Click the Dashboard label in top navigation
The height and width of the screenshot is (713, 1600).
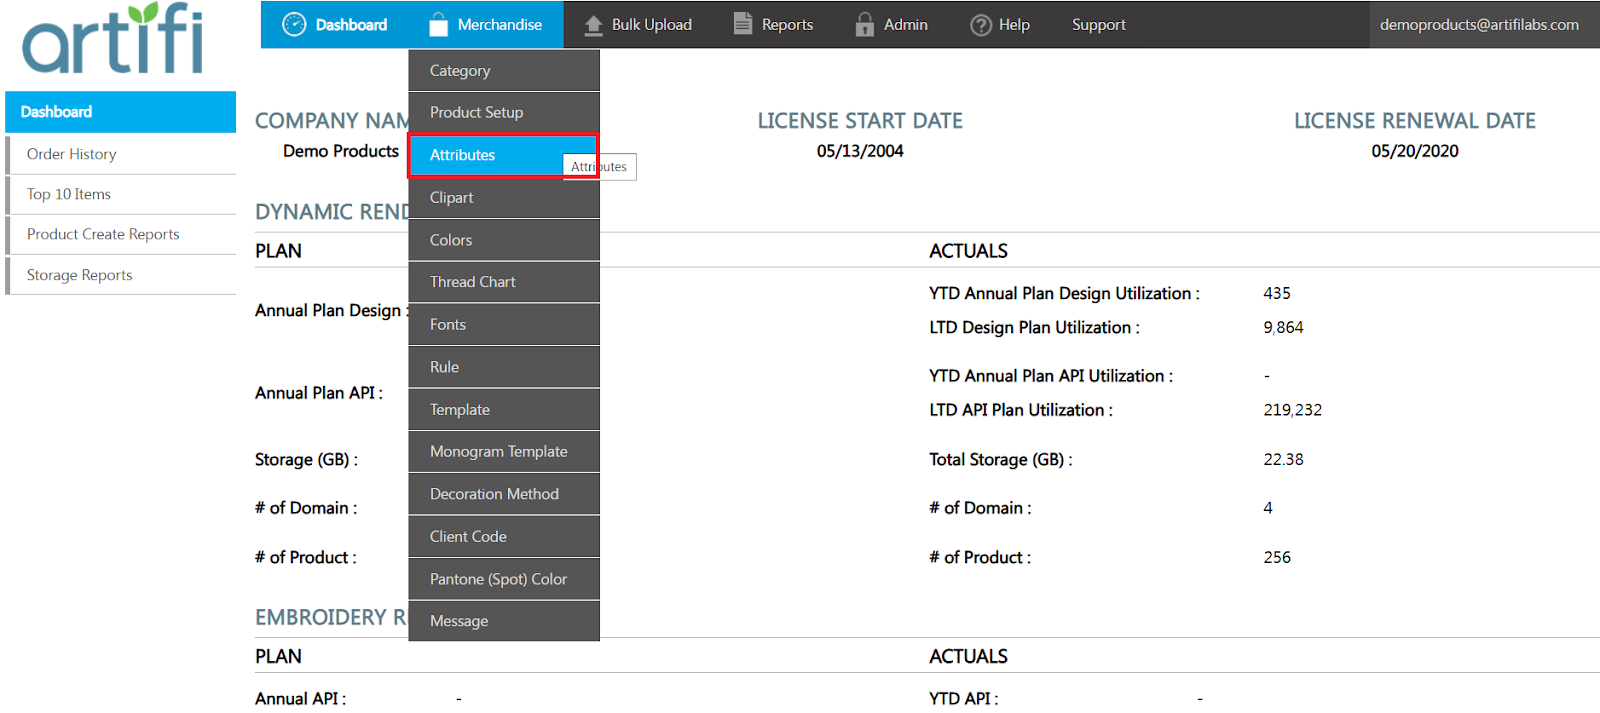[351, 25]
